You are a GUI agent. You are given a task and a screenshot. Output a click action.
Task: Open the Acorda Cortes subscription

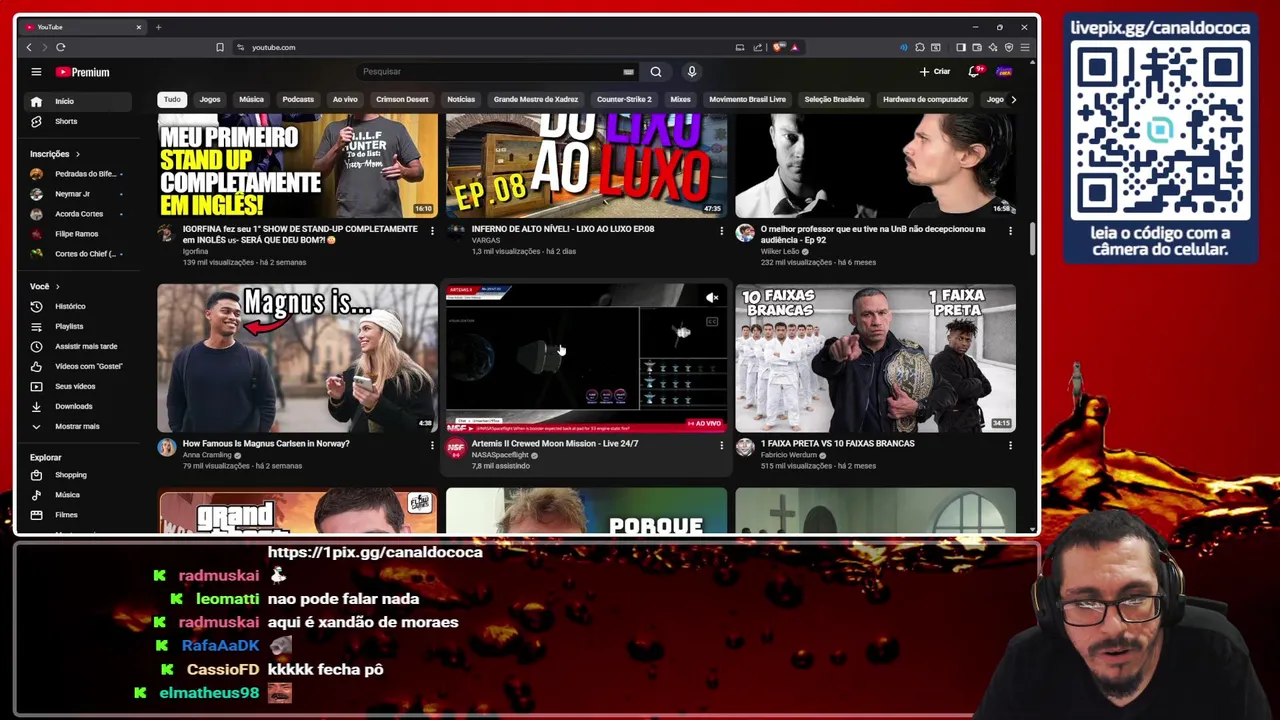tap(78, 214)
